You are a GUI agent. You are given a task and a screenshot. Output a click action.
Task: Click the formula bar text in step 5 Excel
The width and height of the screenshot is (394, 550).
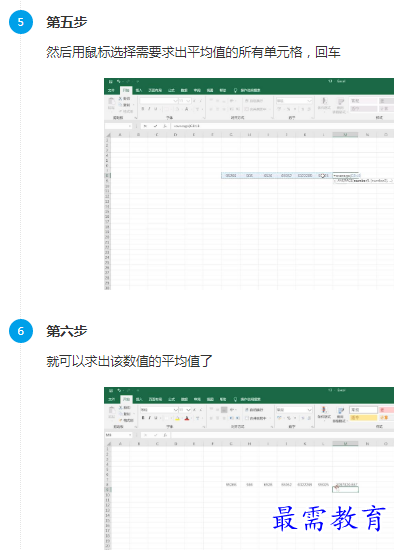click(187, 126)
